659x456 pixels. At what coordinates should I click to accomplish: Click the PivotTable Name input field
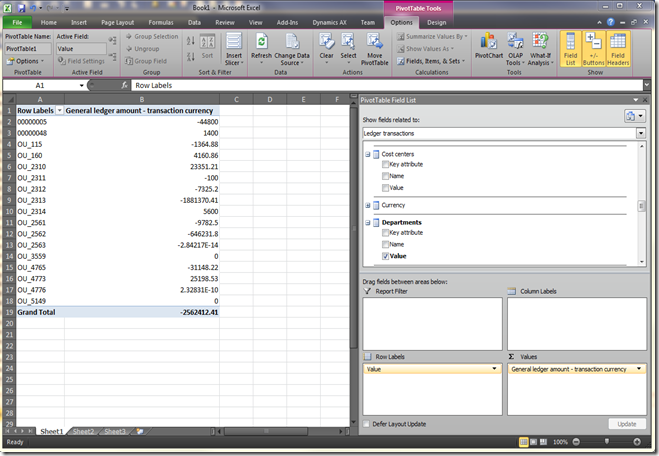tap(27, 48)
